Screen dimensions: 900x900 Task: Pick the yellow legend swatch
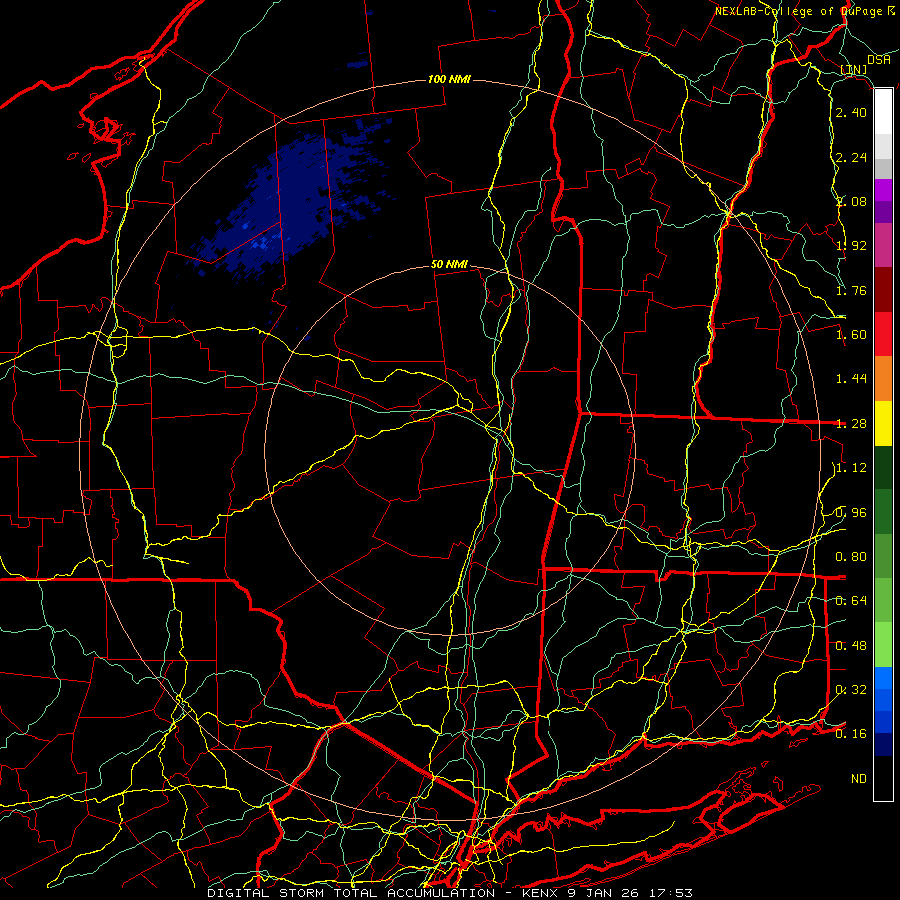pos(883,424)
